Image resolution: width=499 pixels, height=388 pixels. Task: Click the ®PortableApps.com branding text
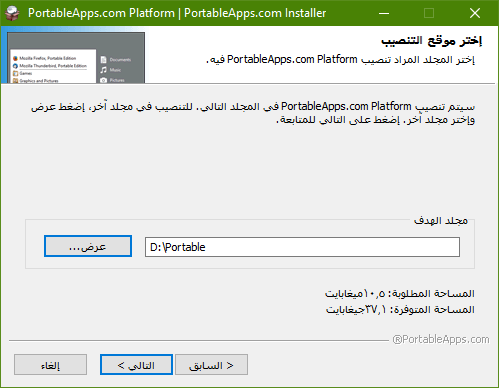pos(441,339)
